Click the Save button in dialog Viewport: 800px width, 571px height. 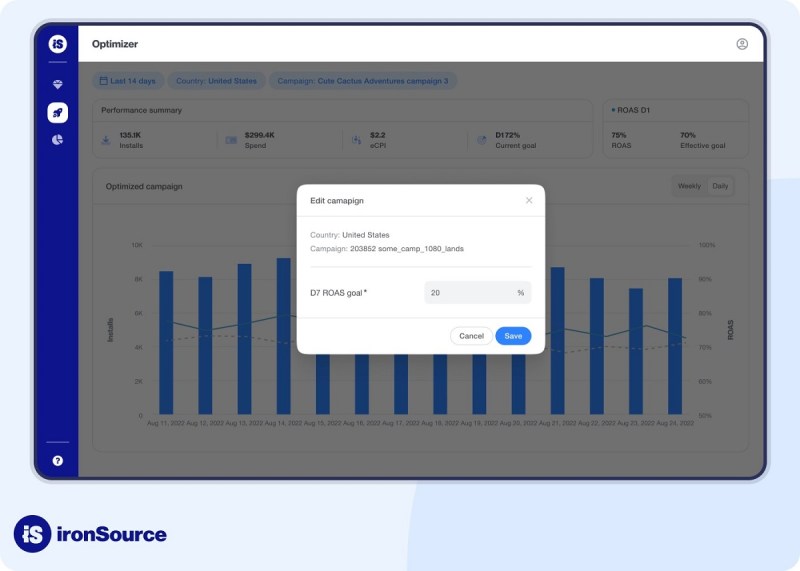513,336
